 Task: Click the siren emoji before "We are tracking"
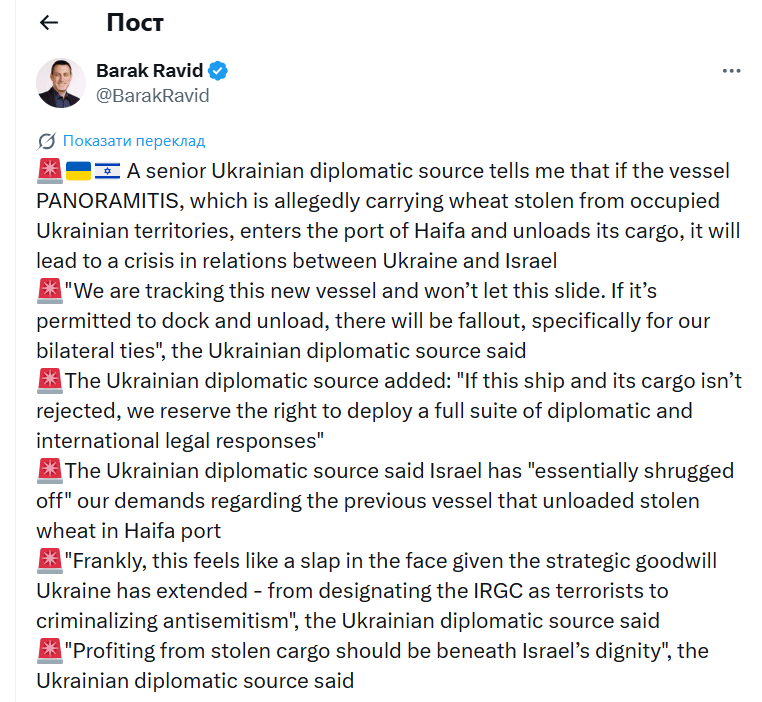[49, 292]
